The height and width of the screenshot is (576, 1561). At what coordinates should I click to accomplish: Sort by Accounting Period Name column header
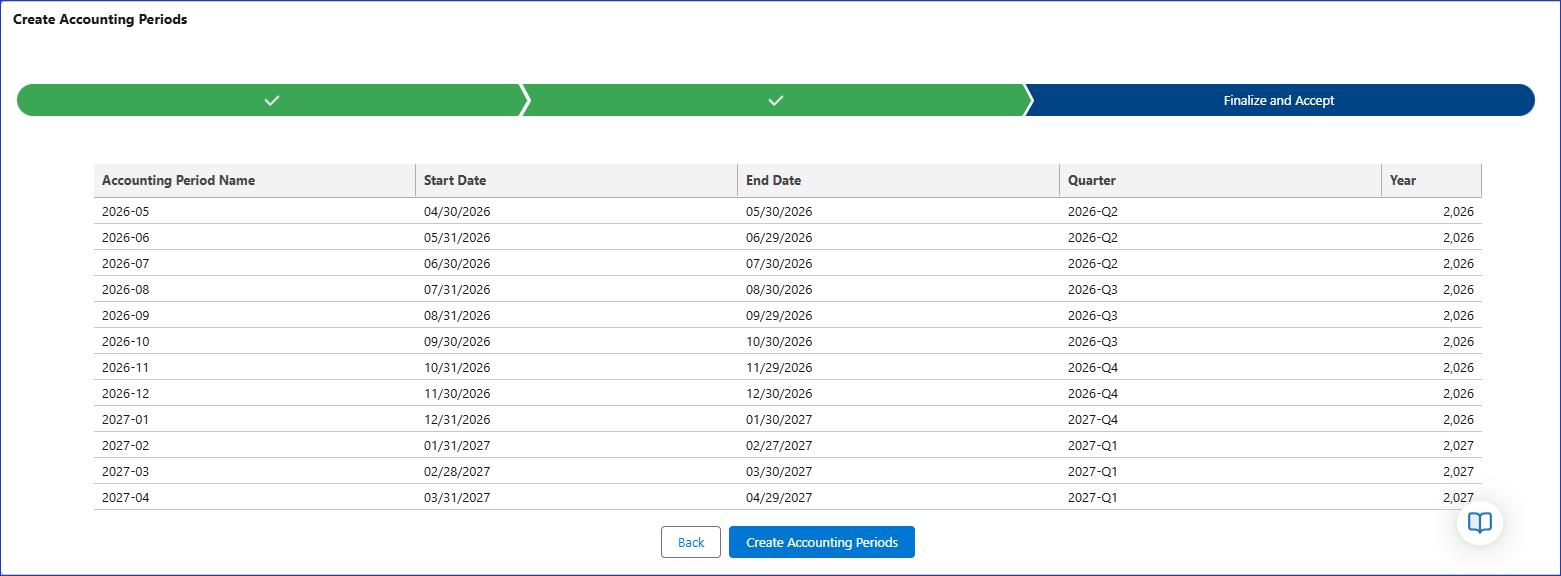[x=178, y=181]
